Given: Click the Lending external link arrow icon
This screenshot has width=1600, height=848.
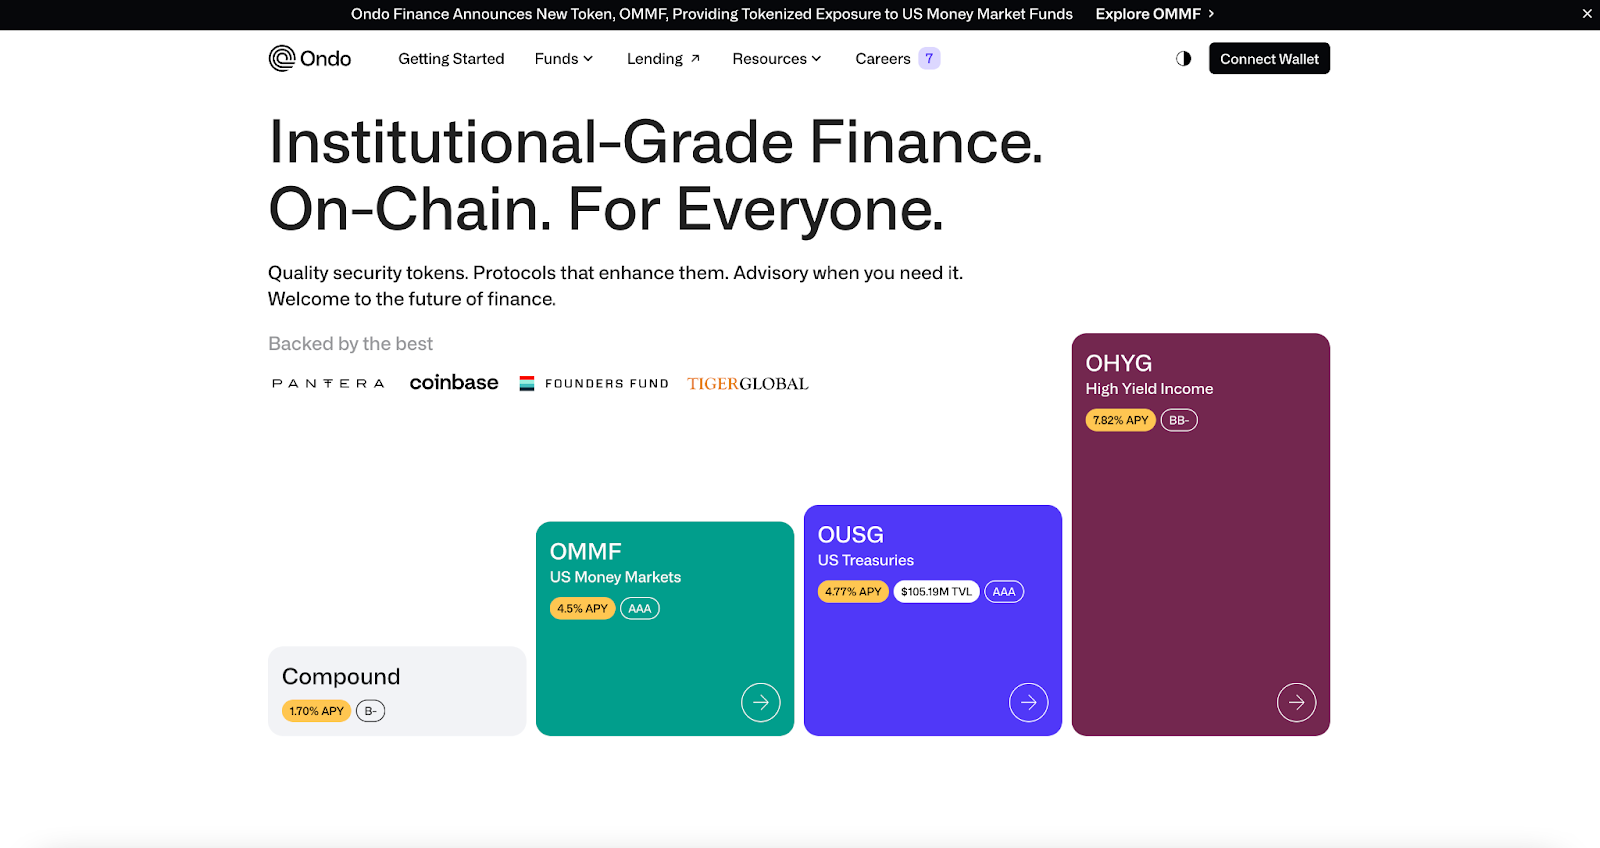Looking at the screenshot, I should tap(695, 59).
